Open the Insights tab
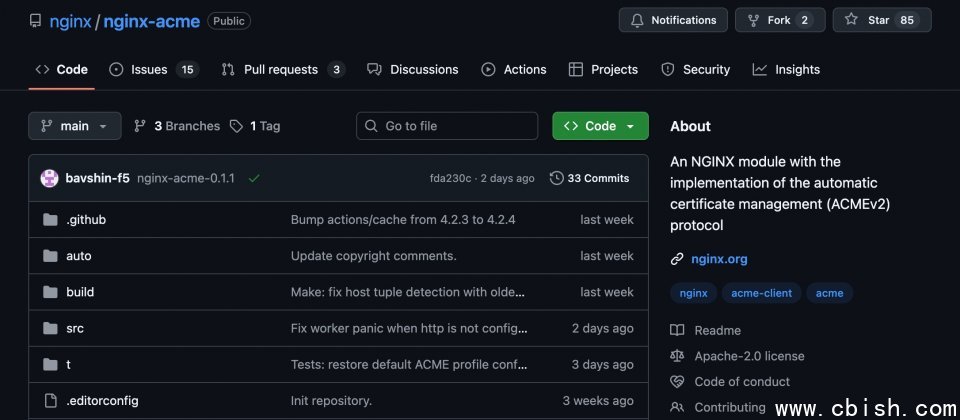960x420 pixels. (786, 70)
